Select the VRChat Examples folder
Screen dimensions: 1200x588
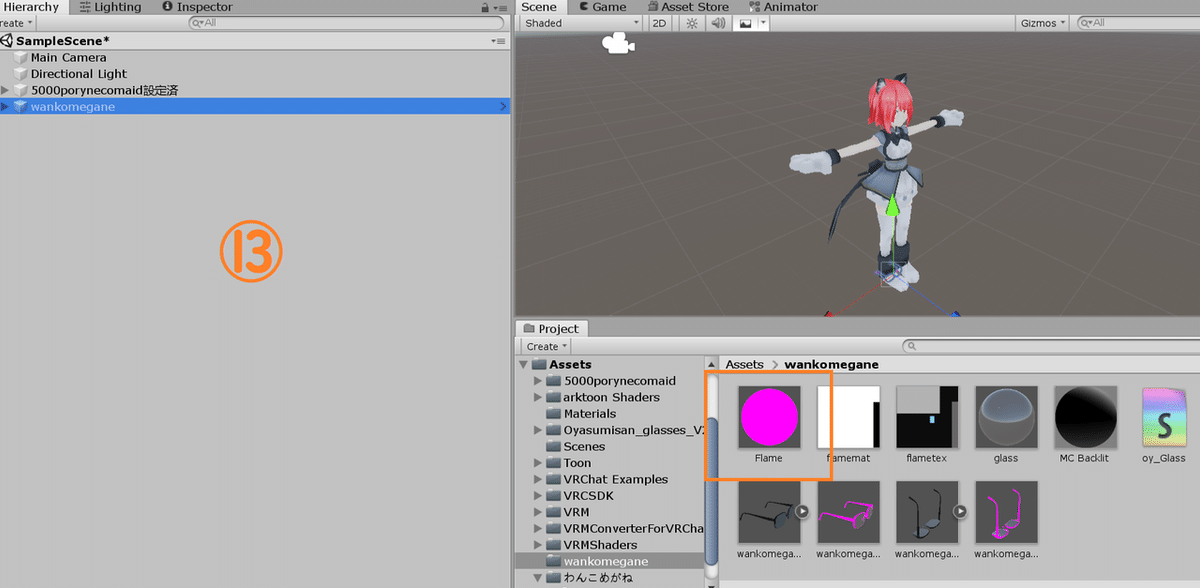coord(615,479)
